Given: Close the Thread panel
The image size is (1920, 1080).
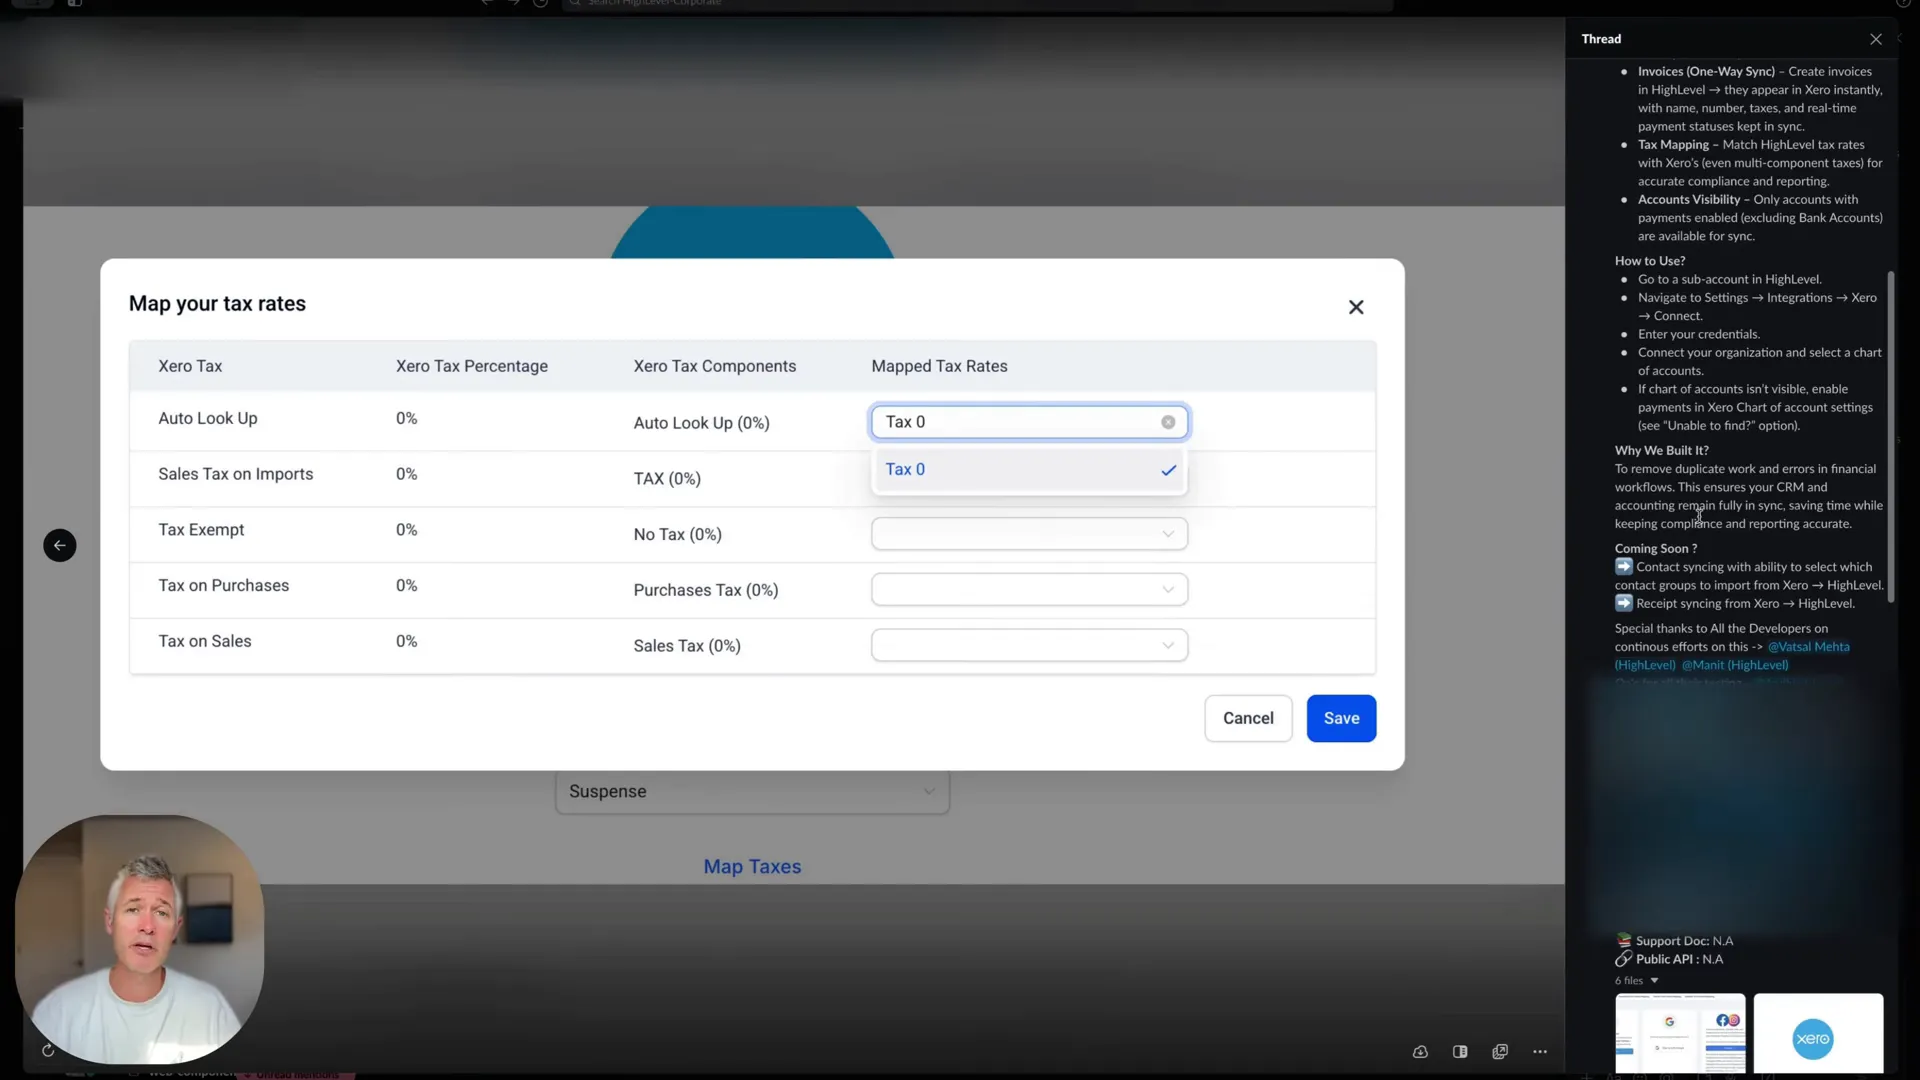Looking at the screenshot, I should click(1876, 39).
